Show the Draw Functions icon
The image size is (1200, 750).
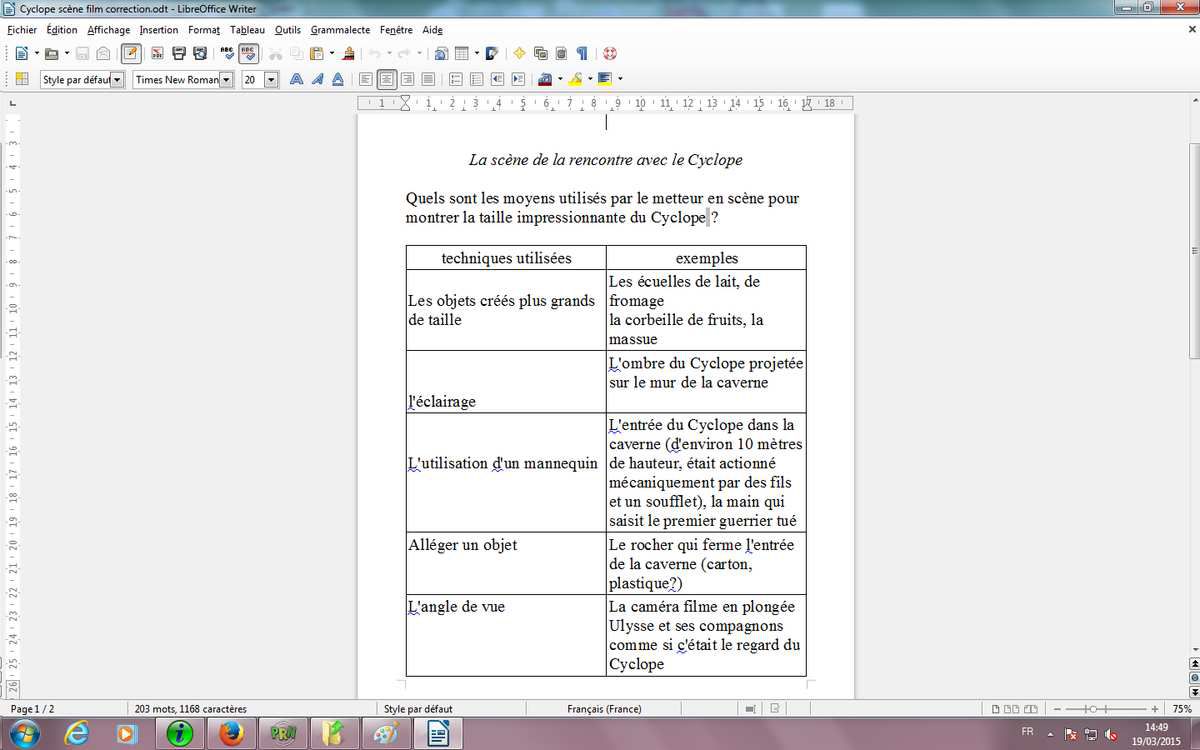pyautogui.click(x=491, y=53)
